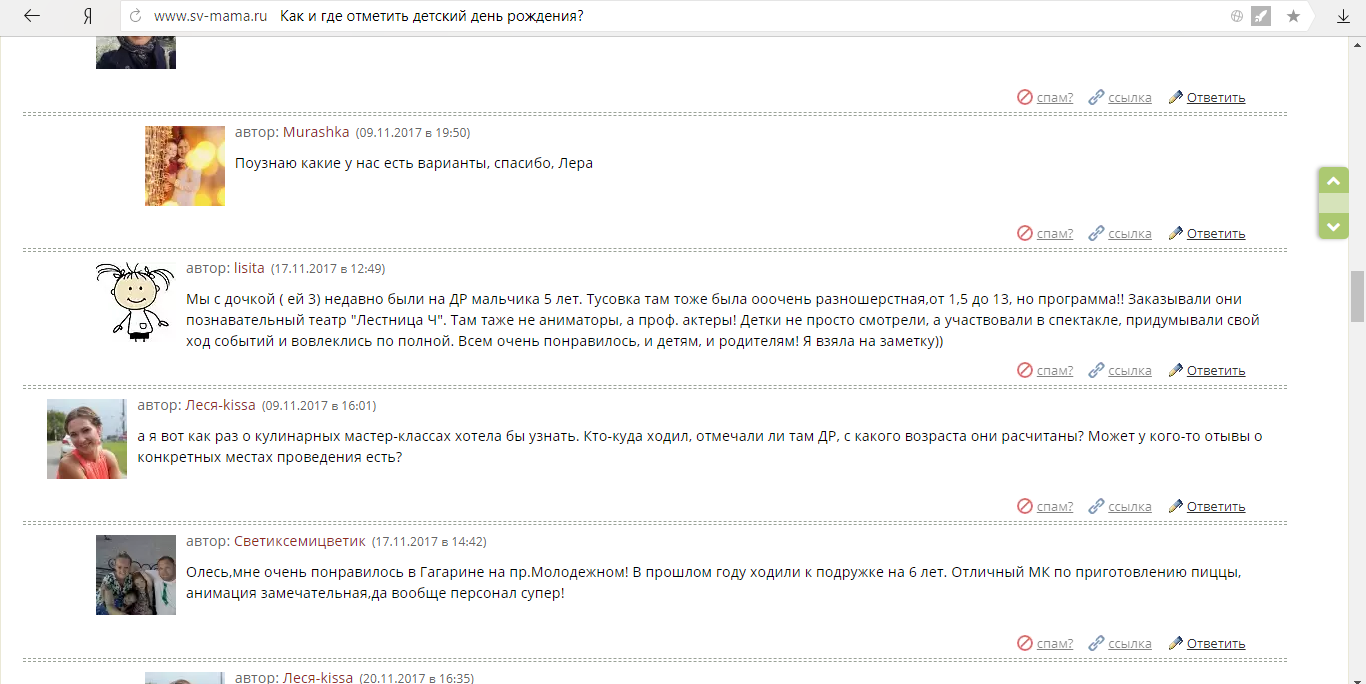Reply to the Леся-kissa comment about мастер-классах

click(1207, 506)
